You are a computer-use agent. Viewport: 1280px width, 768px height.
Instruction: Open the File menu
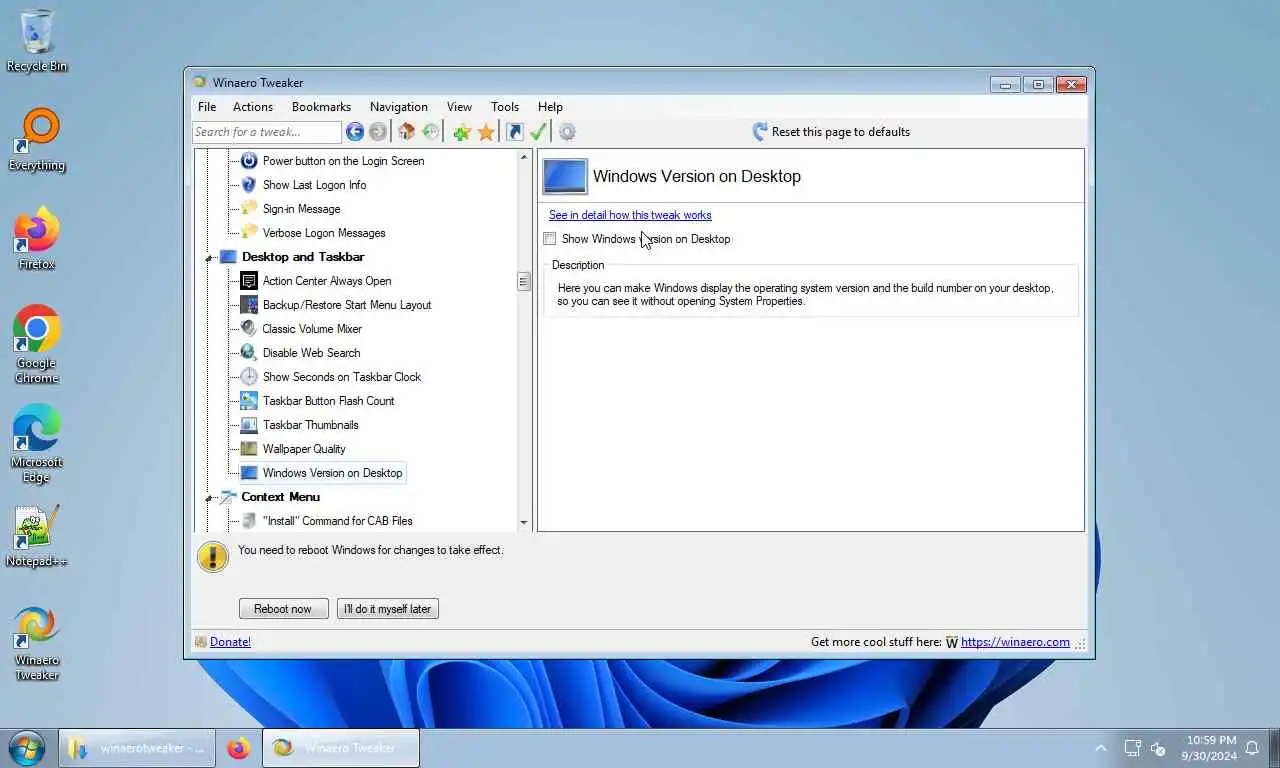(207, 107)
